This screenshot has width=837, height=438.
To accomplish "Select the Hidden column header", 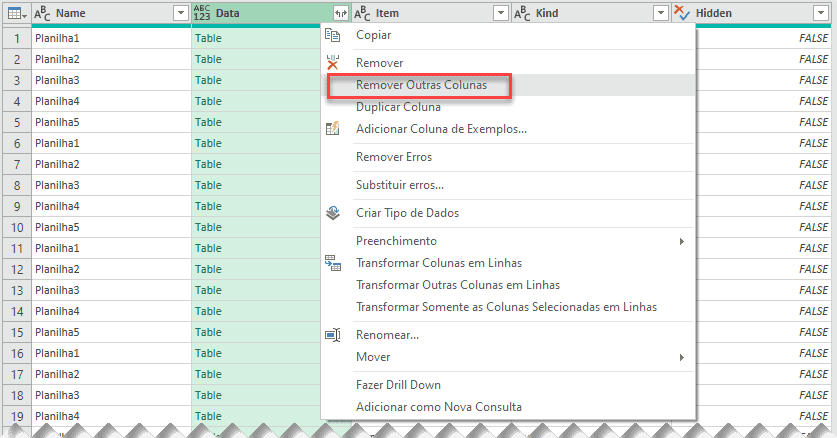I will click(x=752, y=13).
